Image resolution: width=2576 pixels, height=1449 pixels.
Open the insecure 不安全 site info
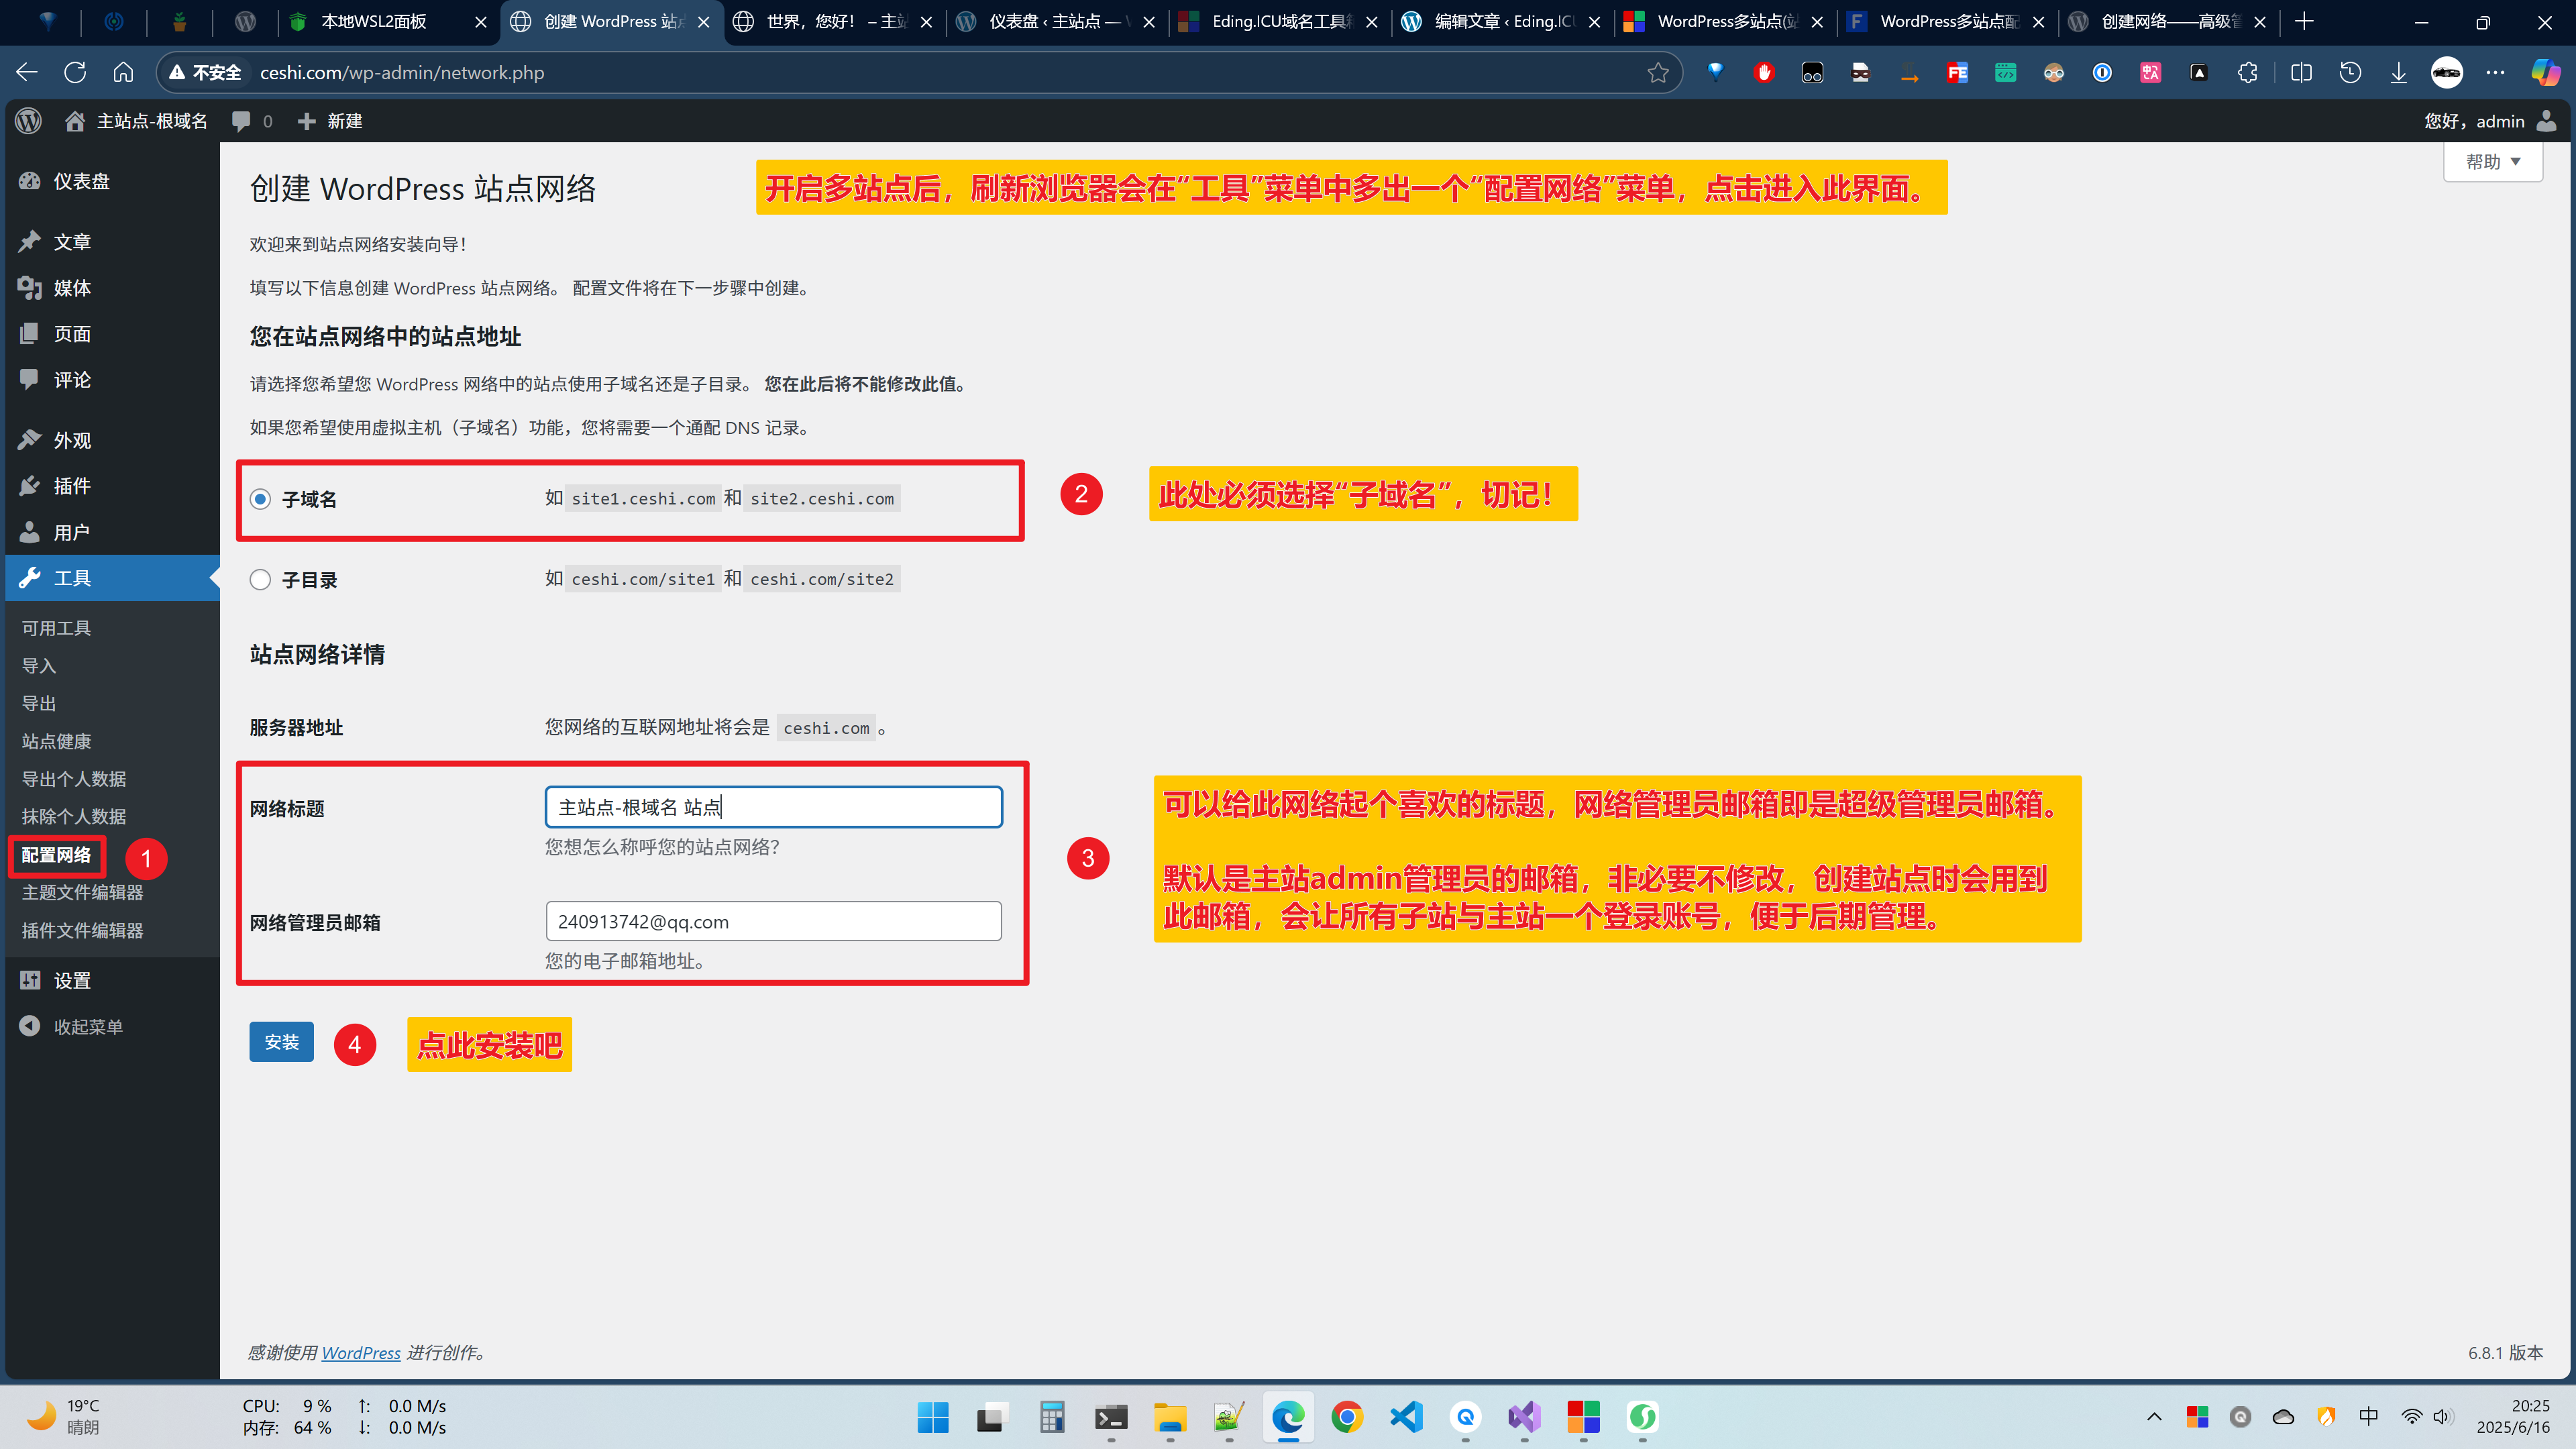(204, 72)
